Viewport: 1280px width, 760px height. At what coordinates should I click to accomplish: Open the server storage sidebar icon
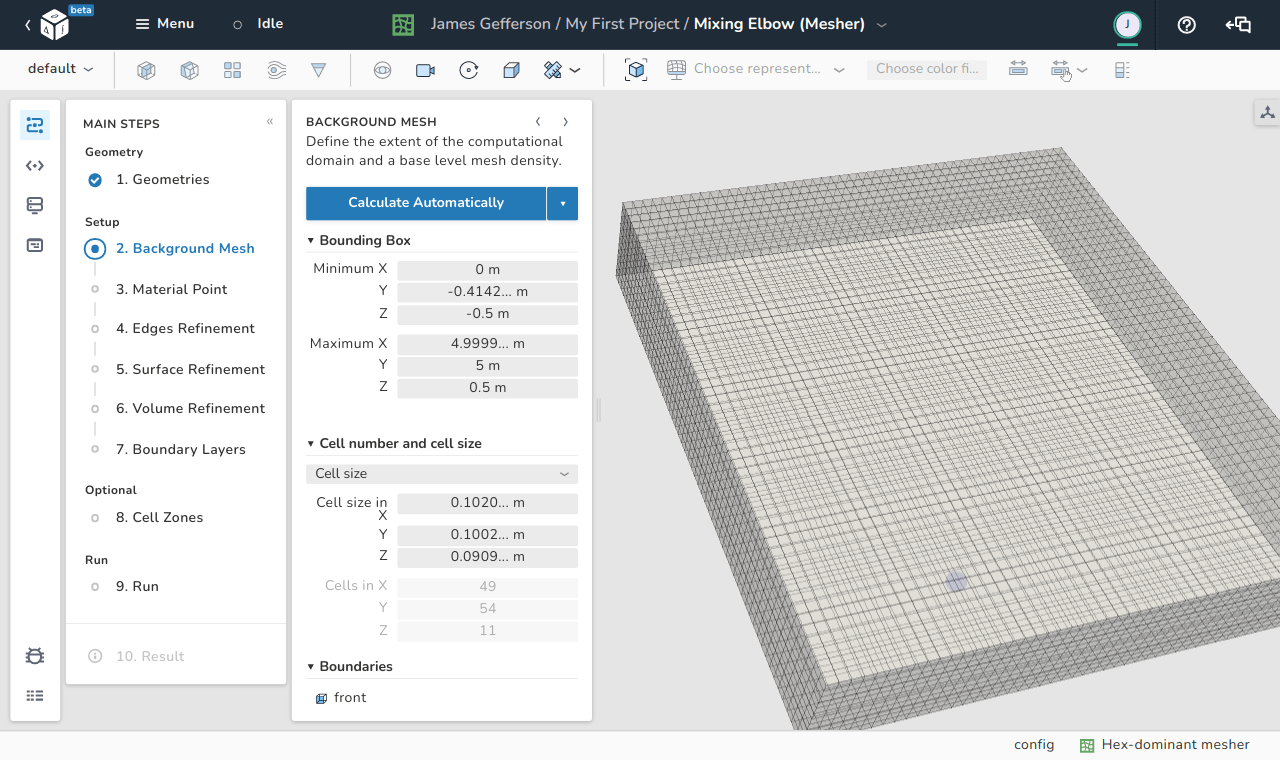pos(35,205)
